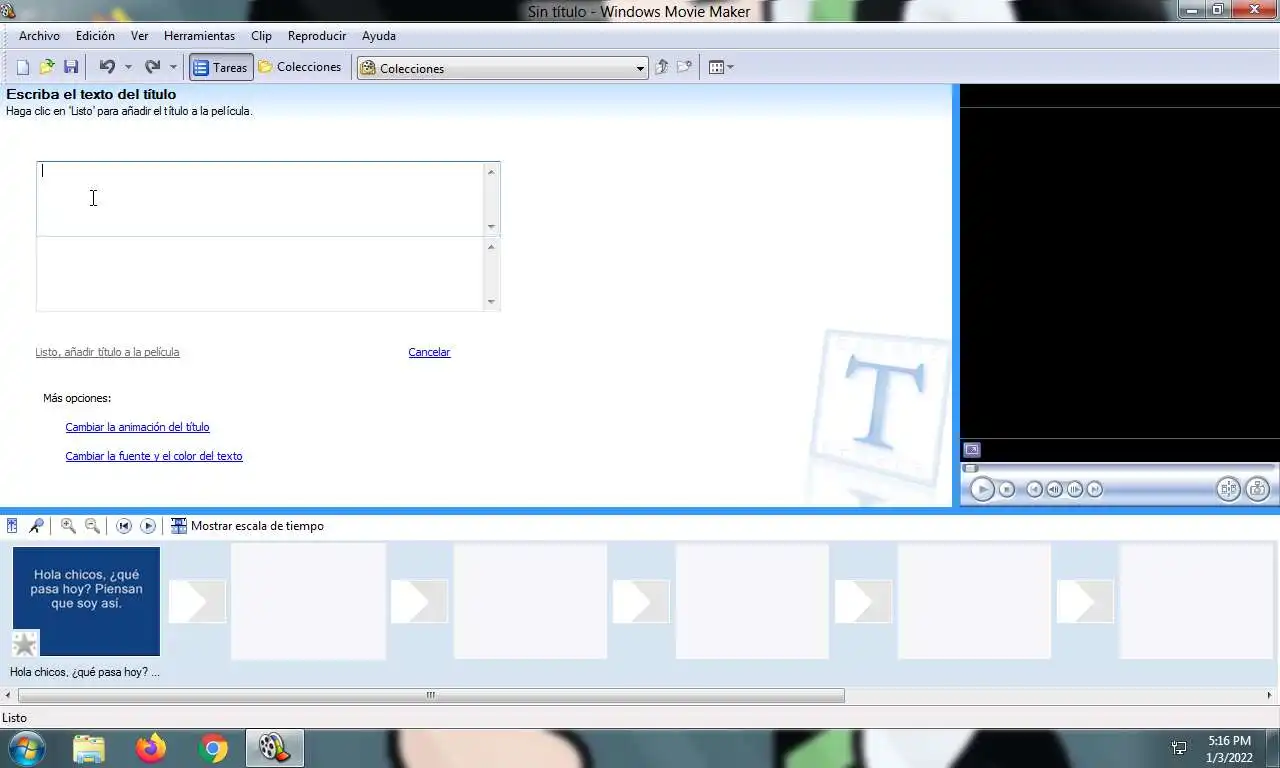The width and height of the screenshot is (1280, 768).
Task: Take a picture from preview
Action: [x=1258, y=489]
